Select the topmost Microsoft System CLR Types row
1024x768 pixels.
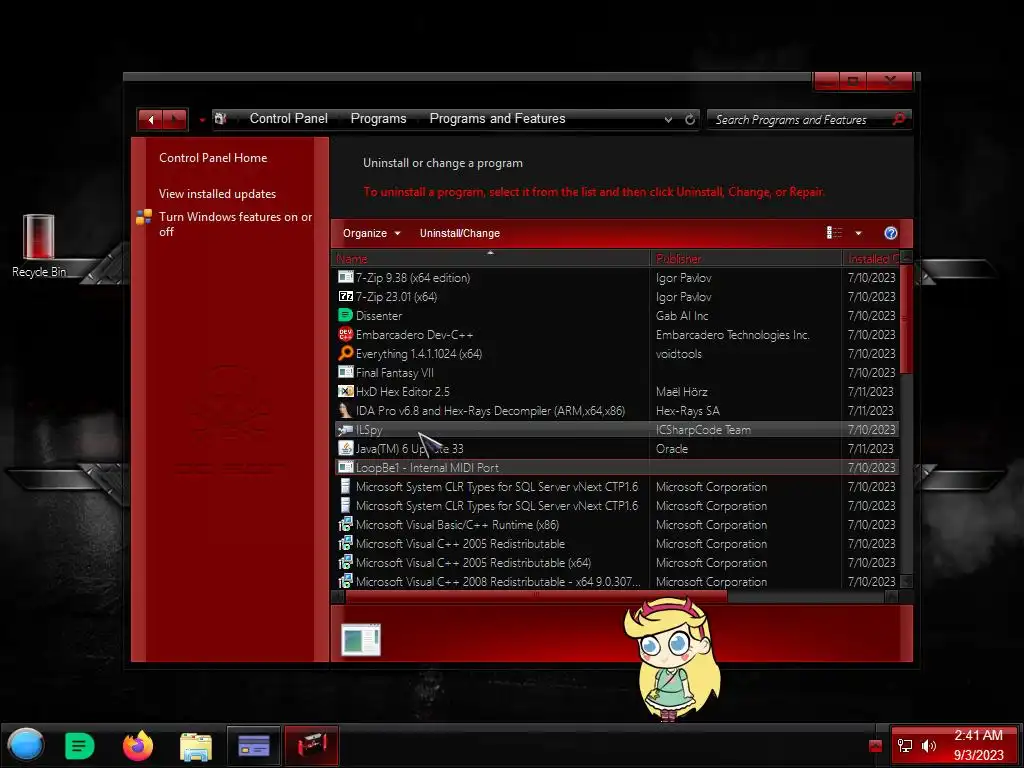pyautogui.click(x=617, y=487)
